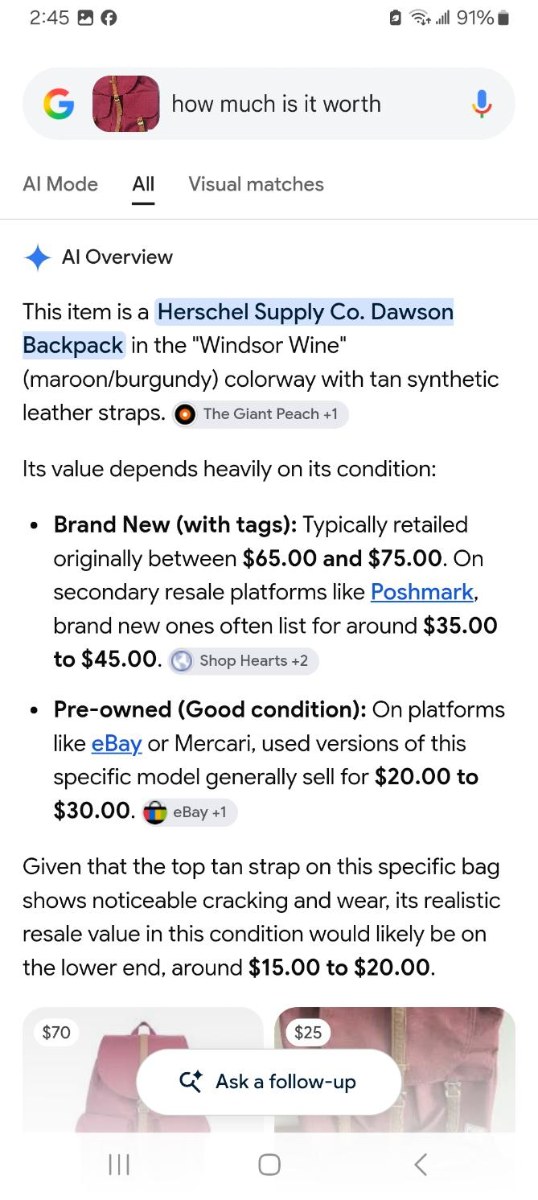This screenshot has width=538, height=1200.
Task: Open the recent apps navigation button
Action: (x=118, y=1163)
